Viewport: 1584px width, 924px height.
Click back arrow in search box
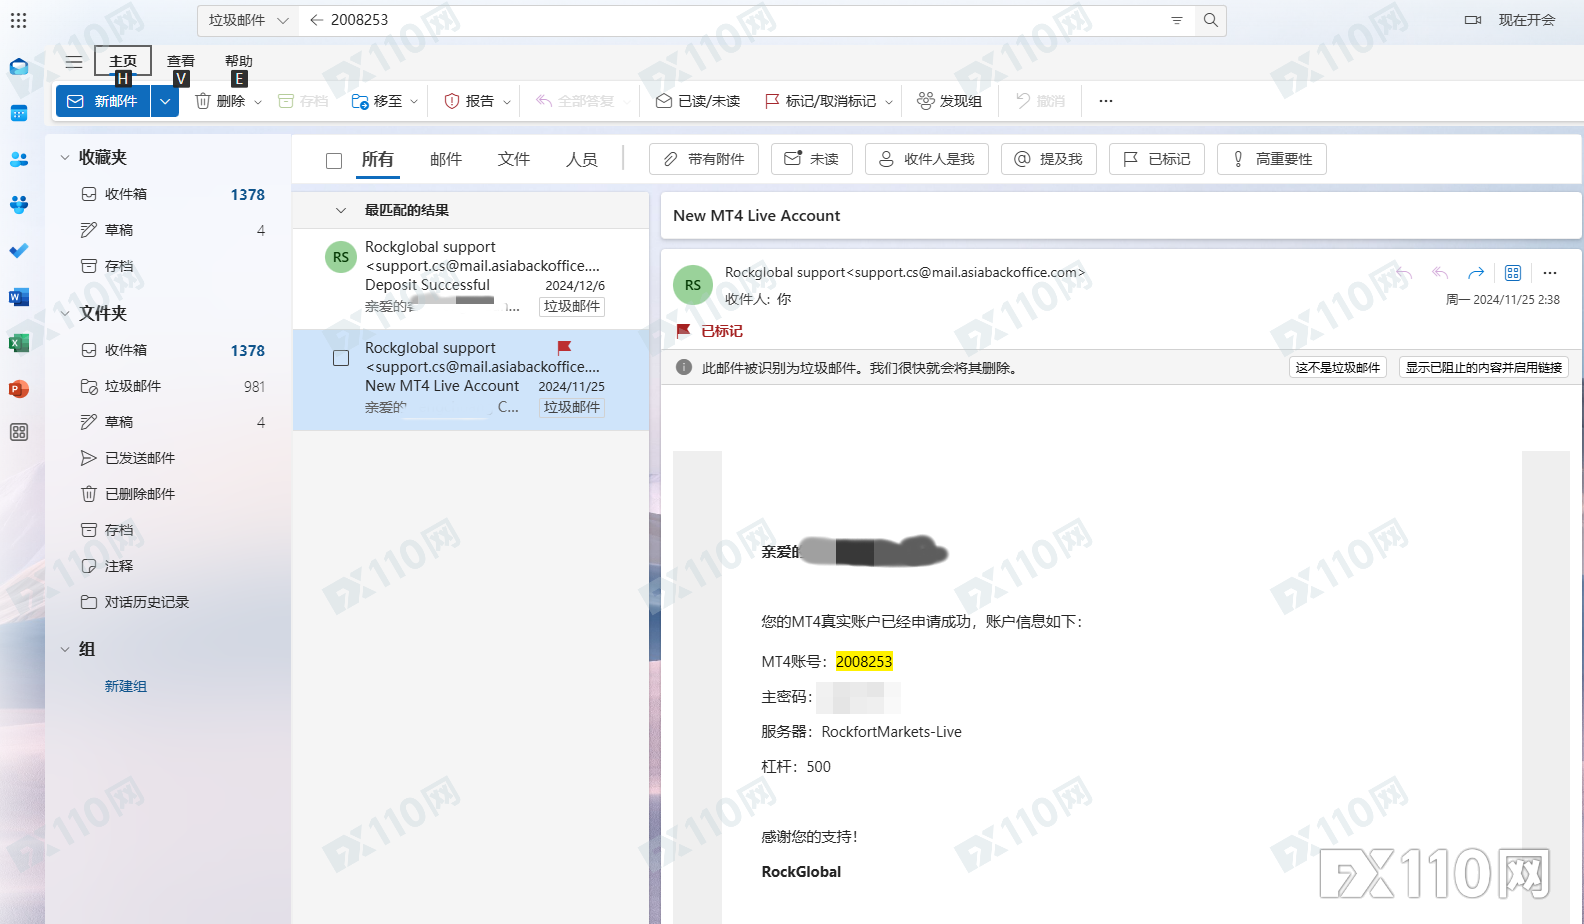click(316, 20)
